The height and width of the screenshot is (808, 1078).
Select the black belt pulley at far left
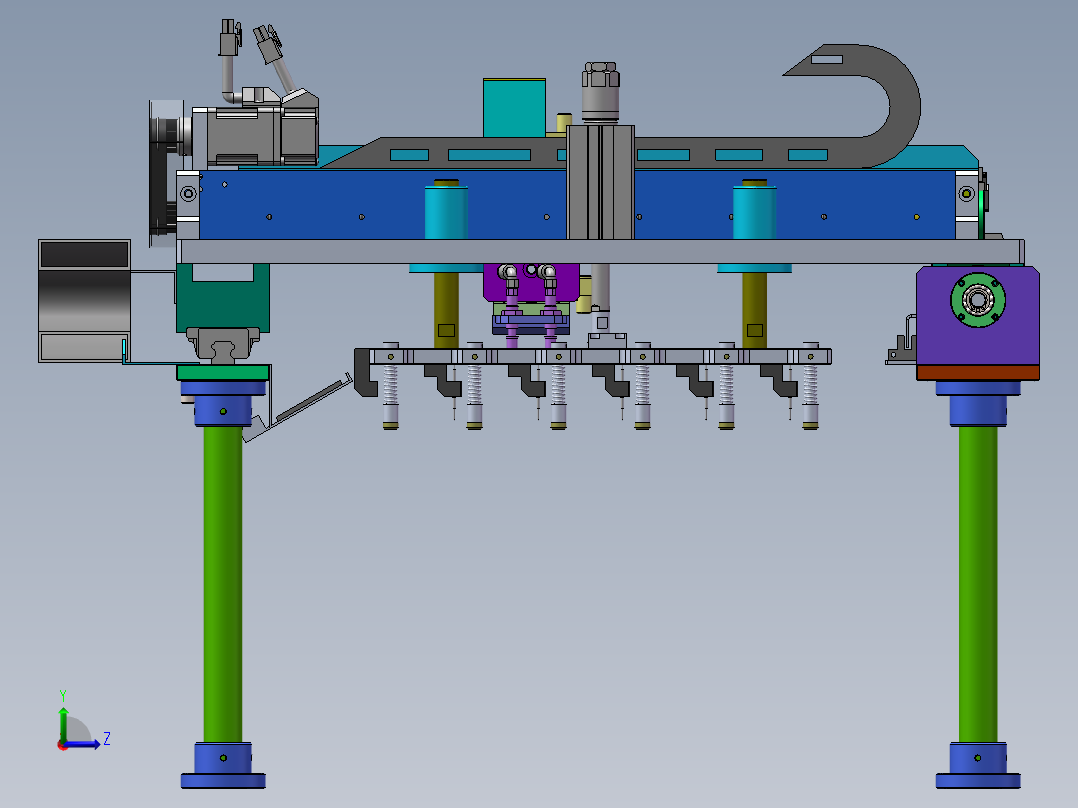(164, 175)
